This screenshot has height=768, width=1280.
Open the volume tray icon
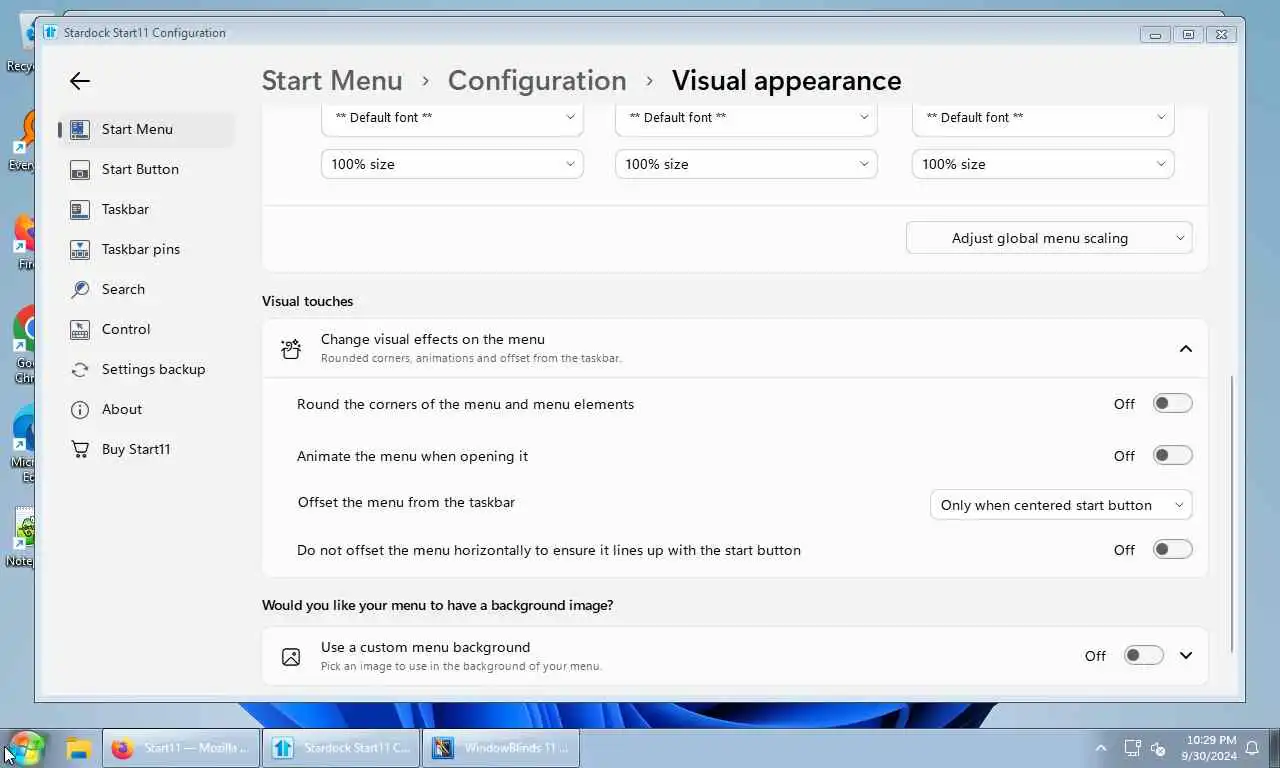[1159, 748]
